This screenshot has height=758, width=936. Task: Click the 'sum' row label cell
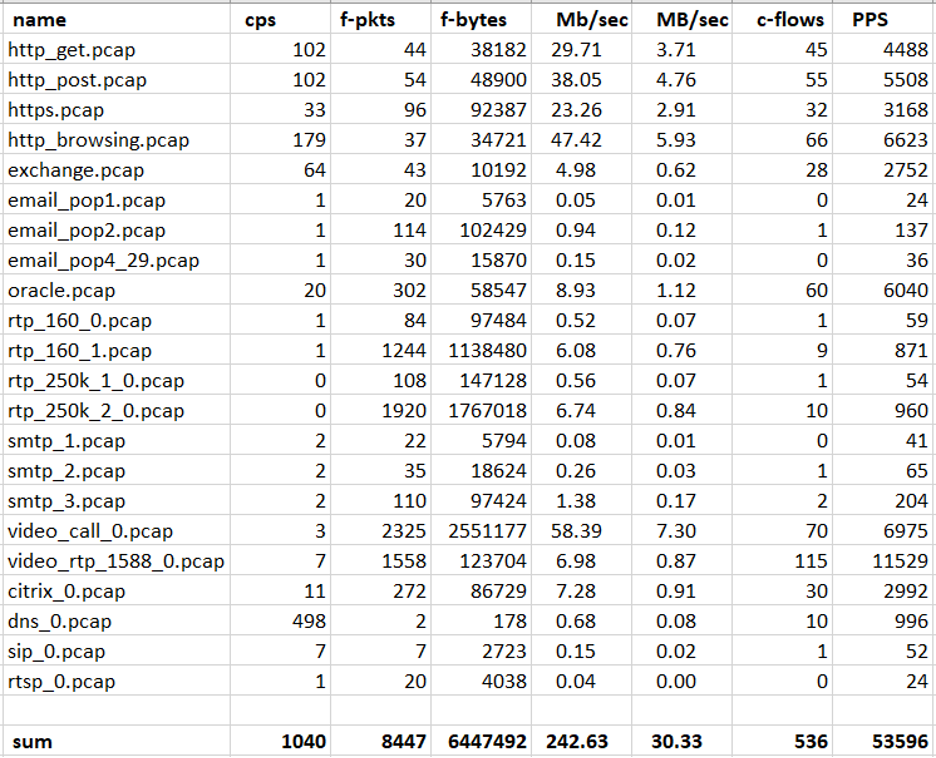coord(32,742)
